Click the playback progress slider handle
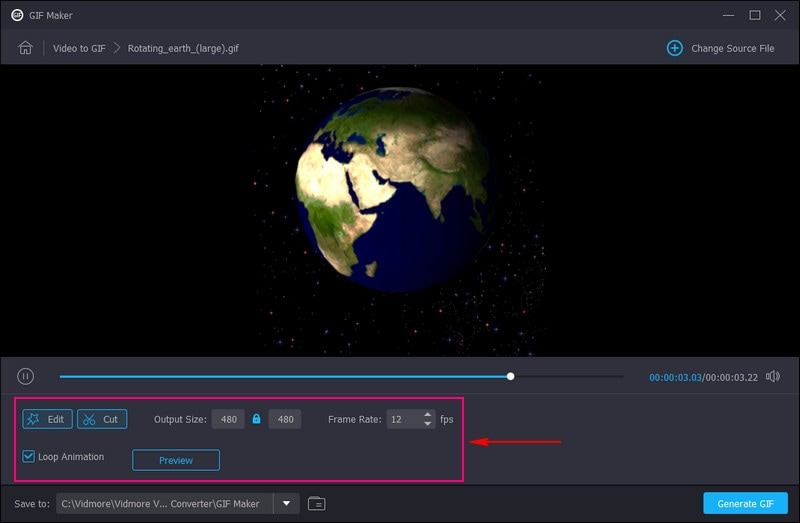This screenshot has height=523, width=800. (511, 377)
